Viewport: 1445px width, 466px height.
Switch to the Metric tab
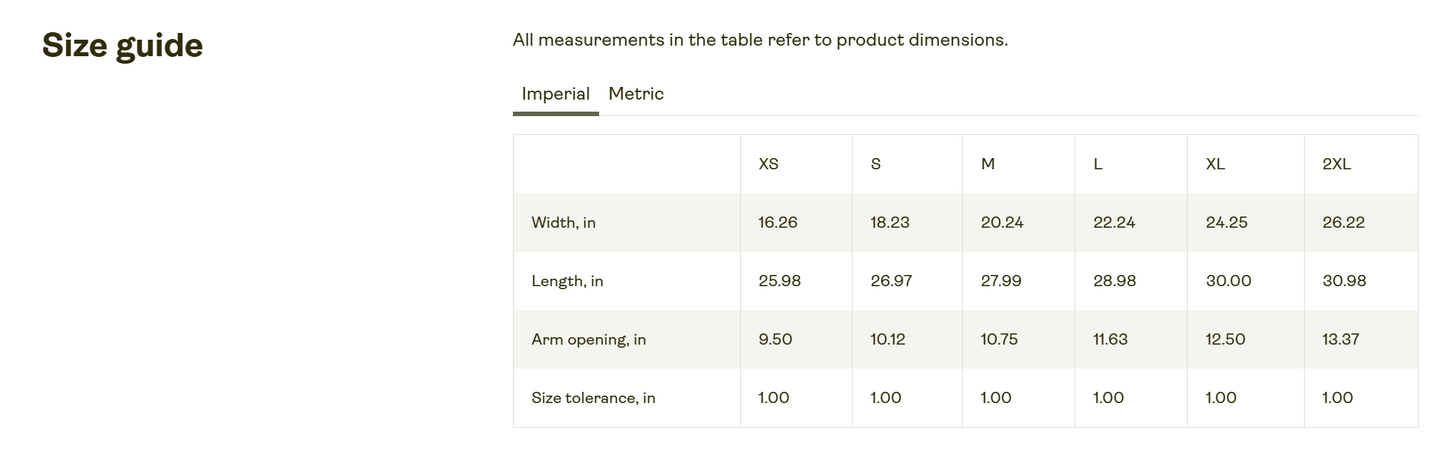point(636,94)
